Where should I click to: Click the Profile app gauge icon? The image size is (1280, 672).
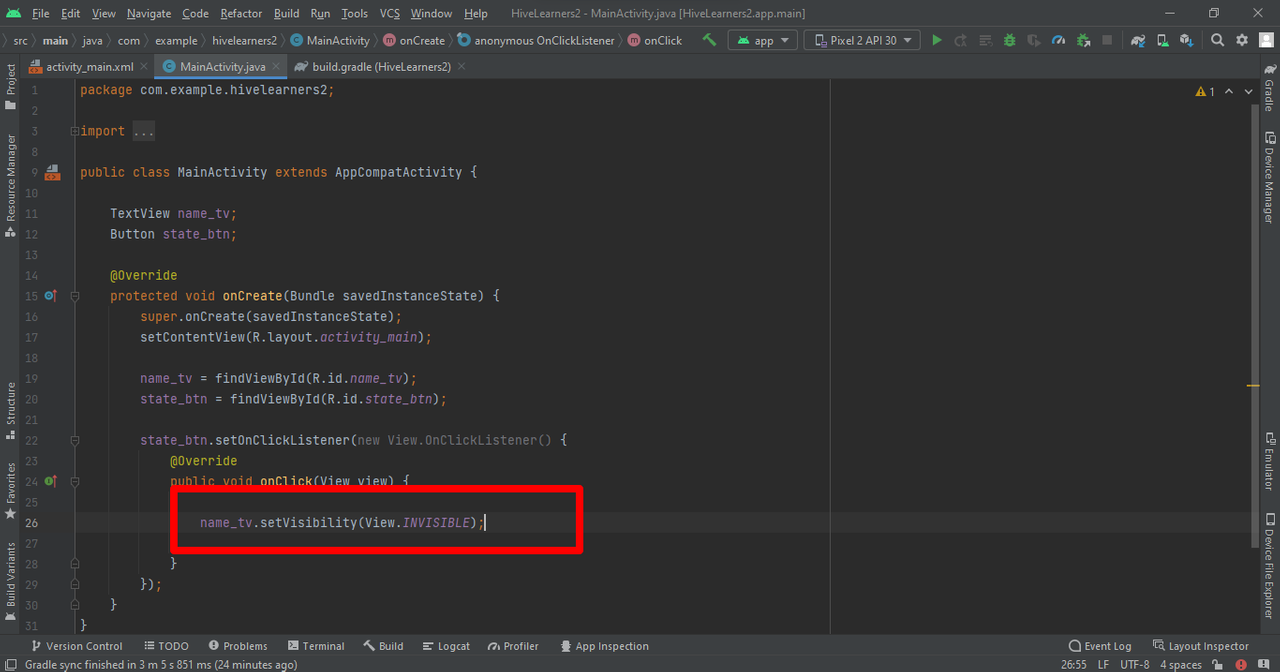tap(1060, 40)
